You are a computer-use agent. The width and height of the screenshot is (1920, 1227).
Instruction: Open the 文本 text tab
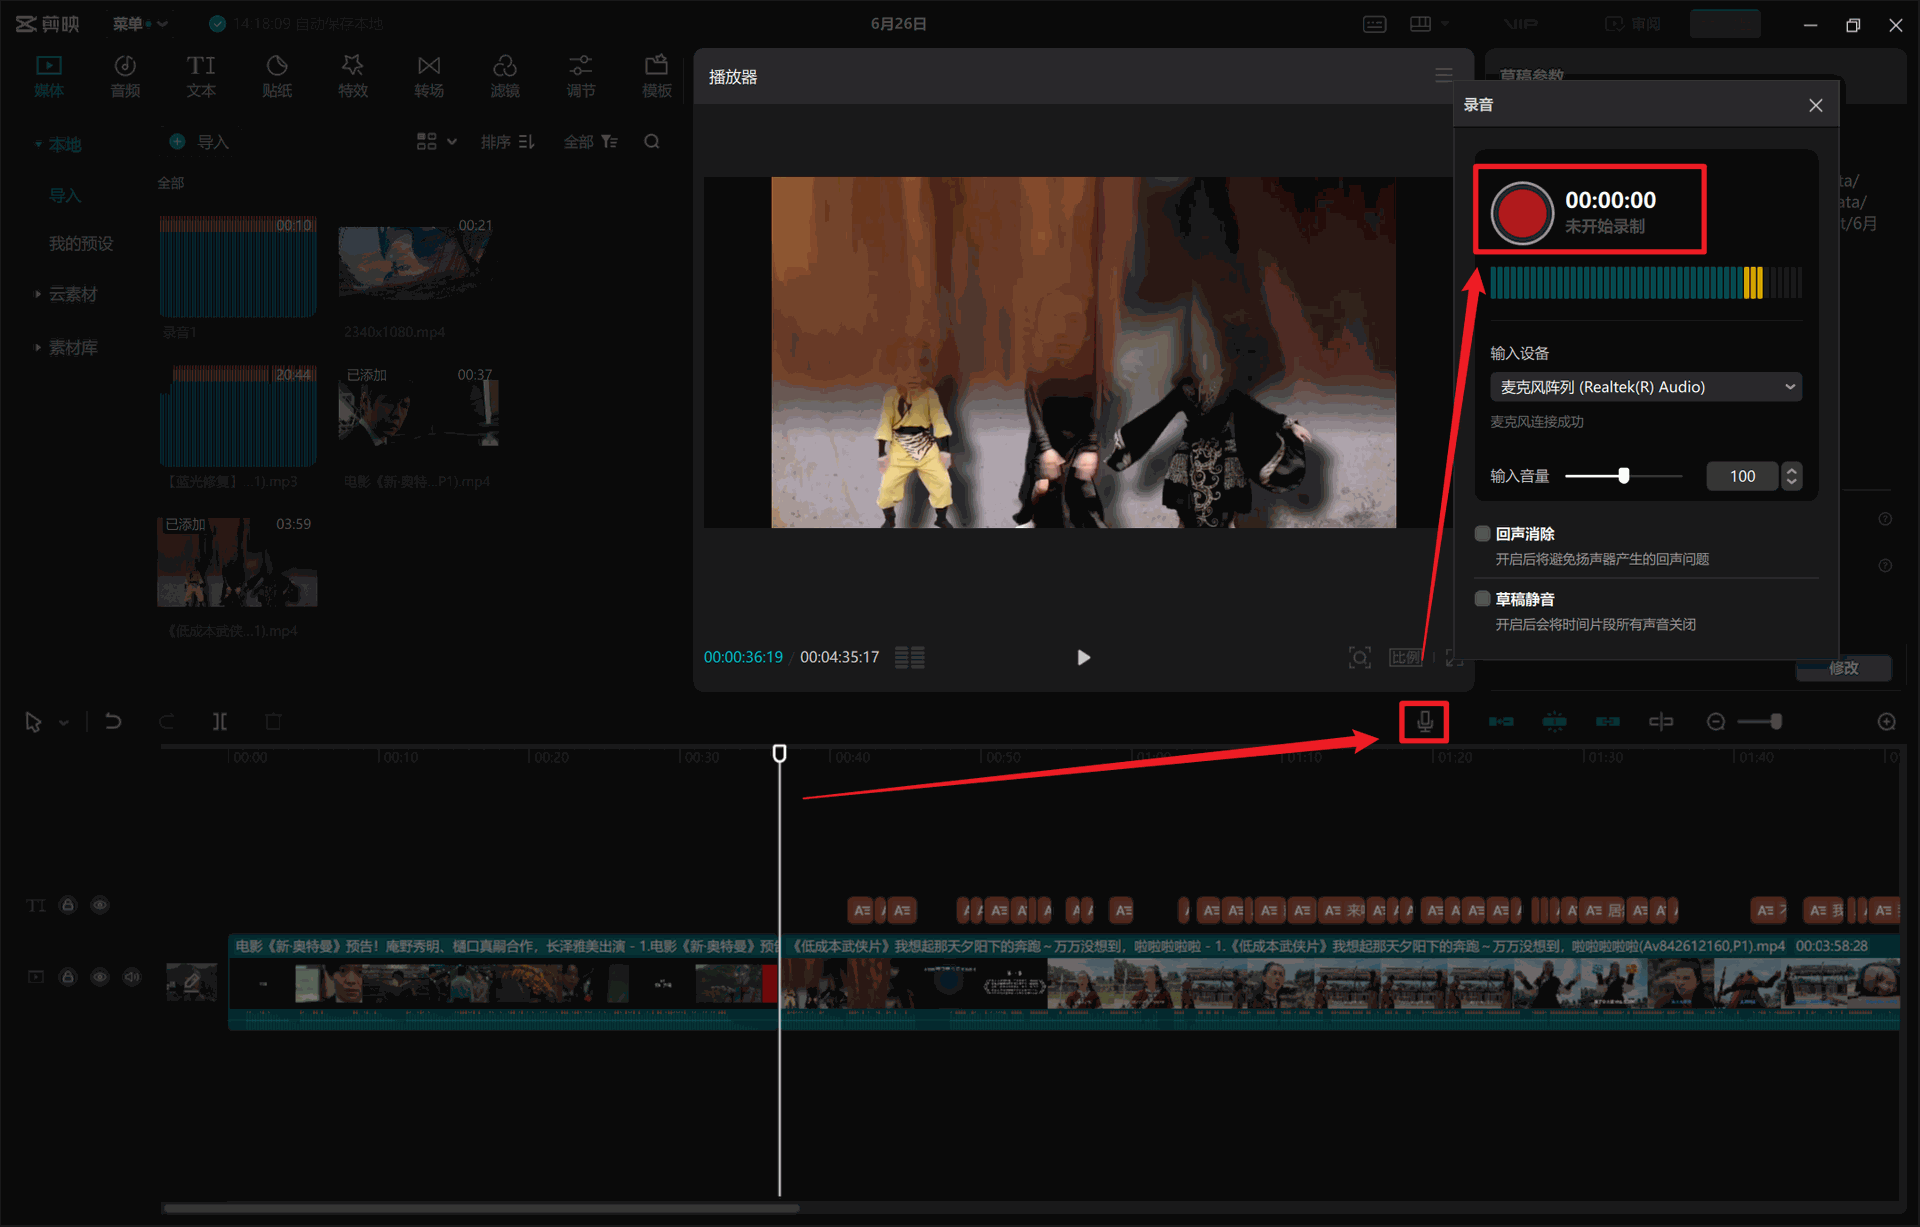pyautogui.click(x=201, y=76)
